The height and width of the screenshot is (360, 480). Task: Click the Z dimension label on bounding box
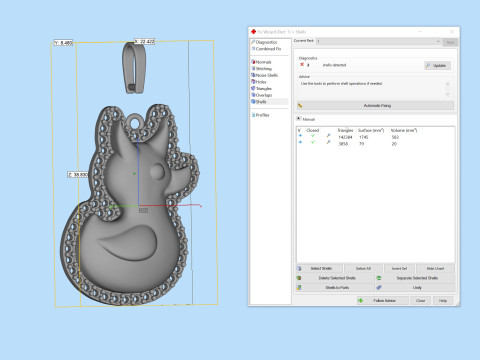click(x=78, y=174)
